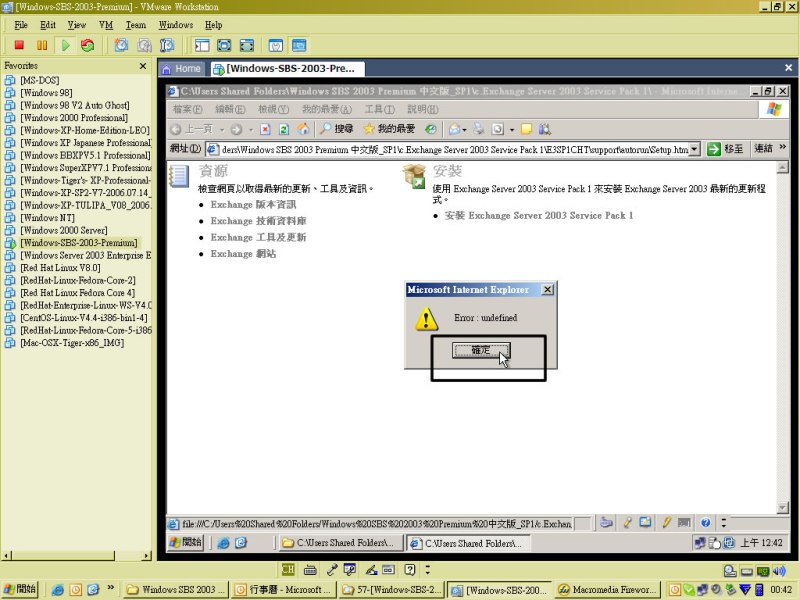Expand the host quick launch overflow chevron
This screenshot has width=800, height=600.
coord(111,588)
